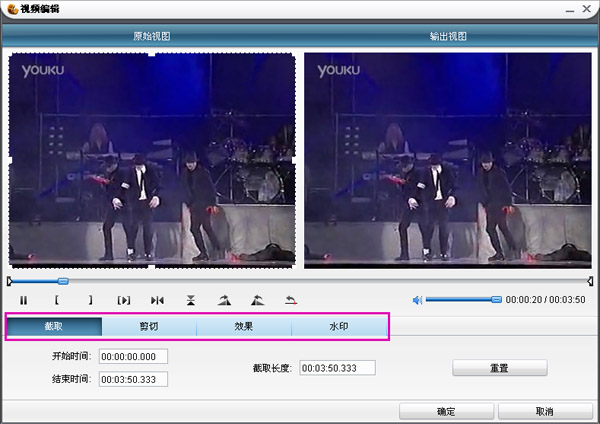Viewport: 600px width, 424px height.
Task: Confirm with the 确定 button
Action: click(447, 411)
